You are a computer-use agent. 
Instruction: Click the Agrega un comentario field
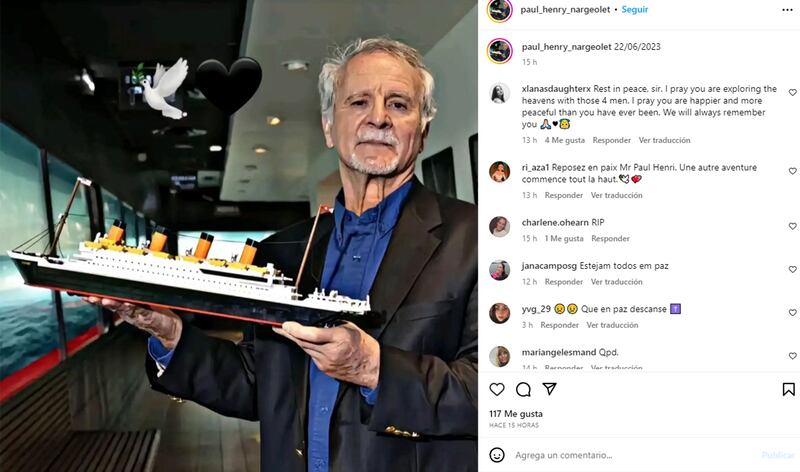tap(633, 455)
